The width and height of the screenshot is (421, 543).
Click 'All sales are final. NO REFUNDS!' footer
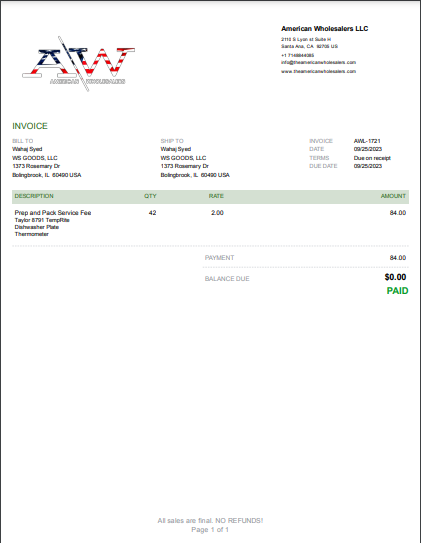tap(210, 520)
